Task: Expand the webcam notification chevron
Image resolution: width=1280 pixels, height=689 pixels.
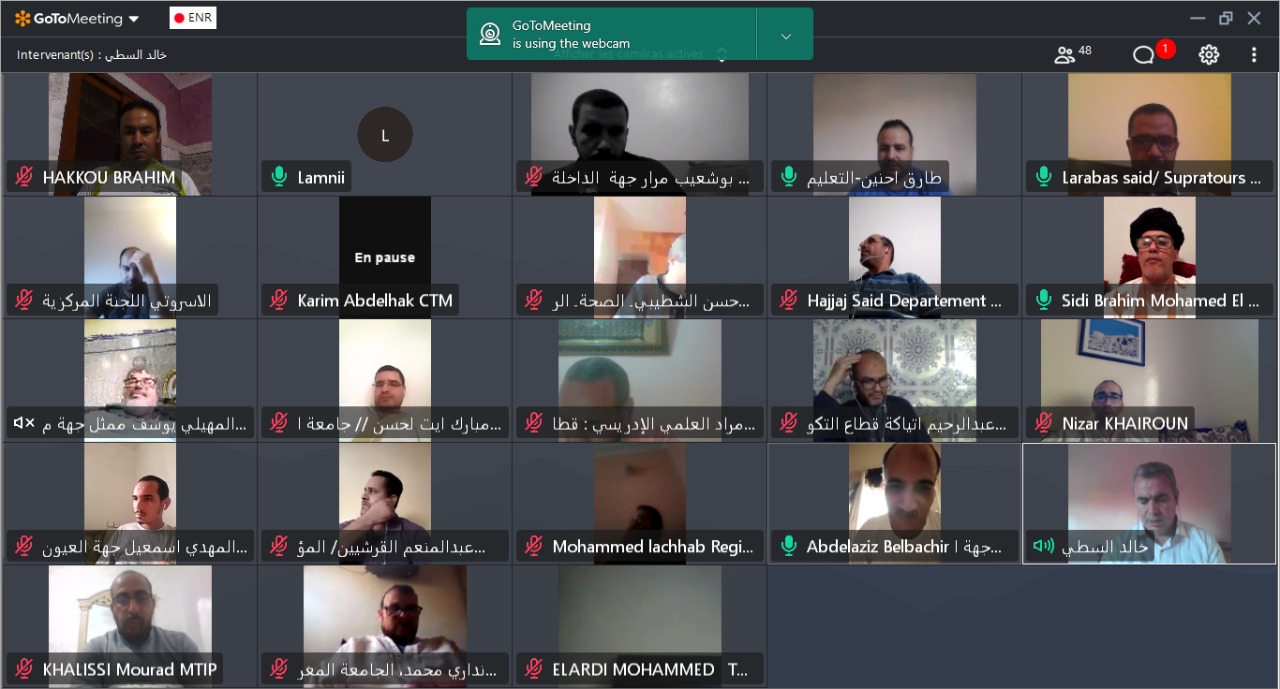Action: click(x=785, y=35)
